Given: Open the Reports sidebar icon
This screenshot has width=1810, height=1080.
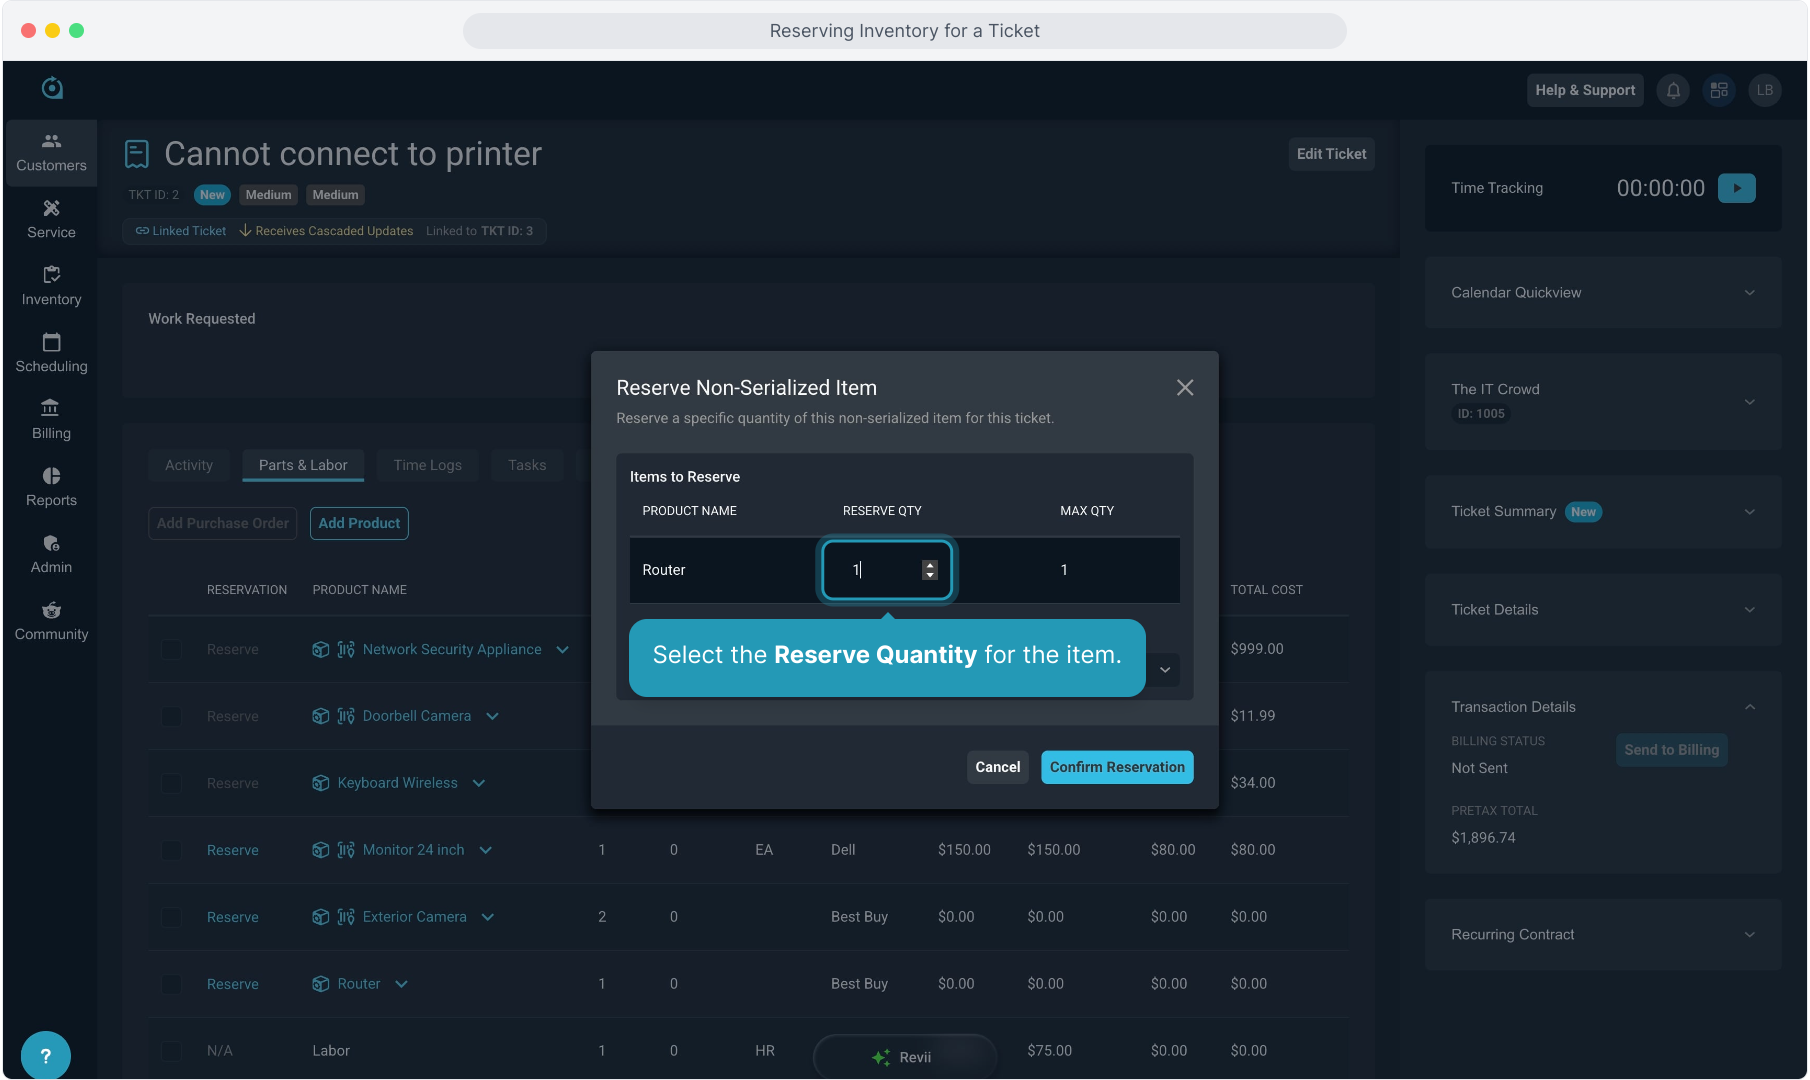Looking at the screenshot, I should click(x=51, y=487).
